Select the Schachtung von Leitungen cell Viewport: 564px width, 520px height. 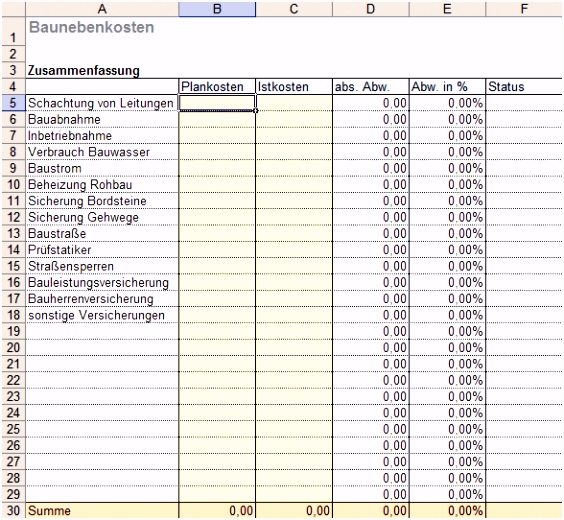tap(102, 103)
